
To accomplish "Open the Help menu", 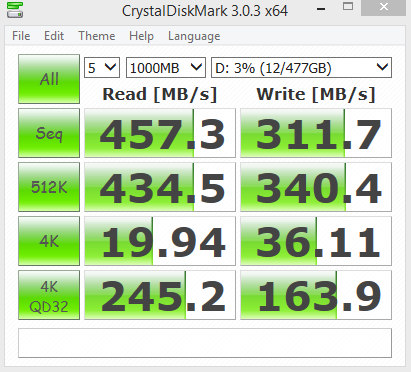I will pyautogui.click(x=141, y=36).
